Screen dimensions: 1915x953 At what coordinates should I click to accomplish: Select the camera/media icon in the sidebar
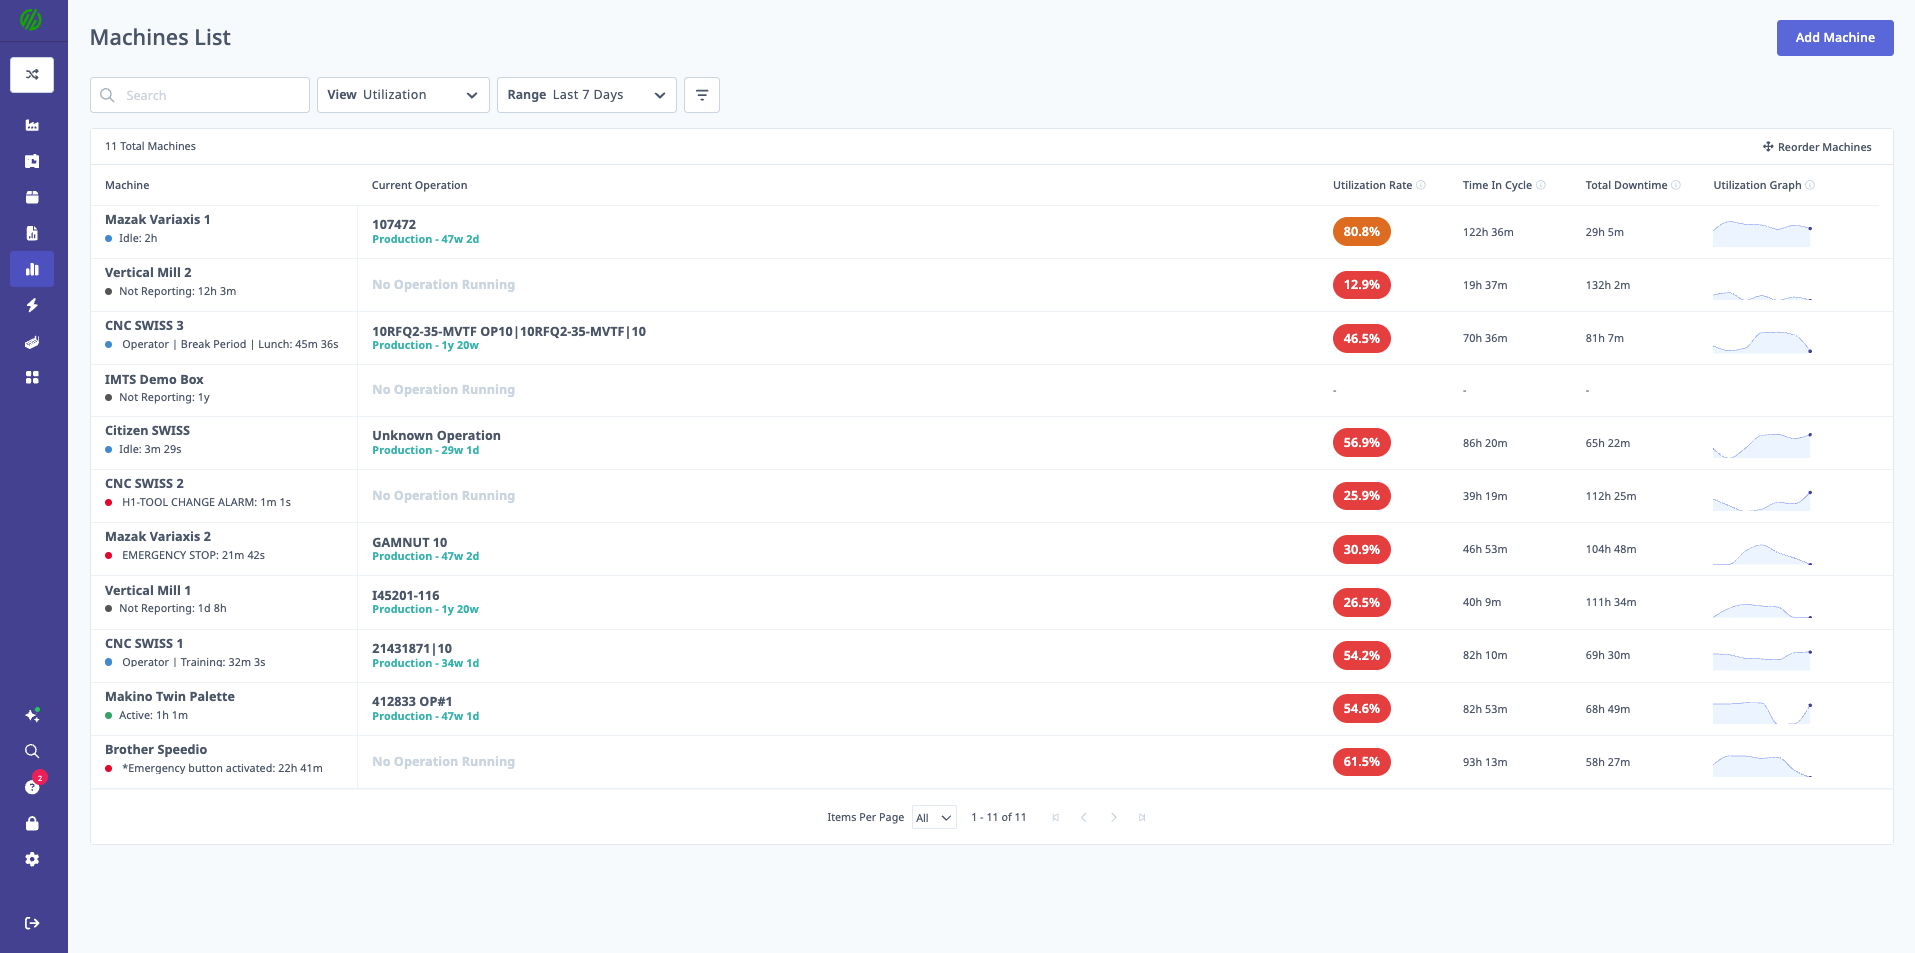pyautogui.click(x=32, y=161)
